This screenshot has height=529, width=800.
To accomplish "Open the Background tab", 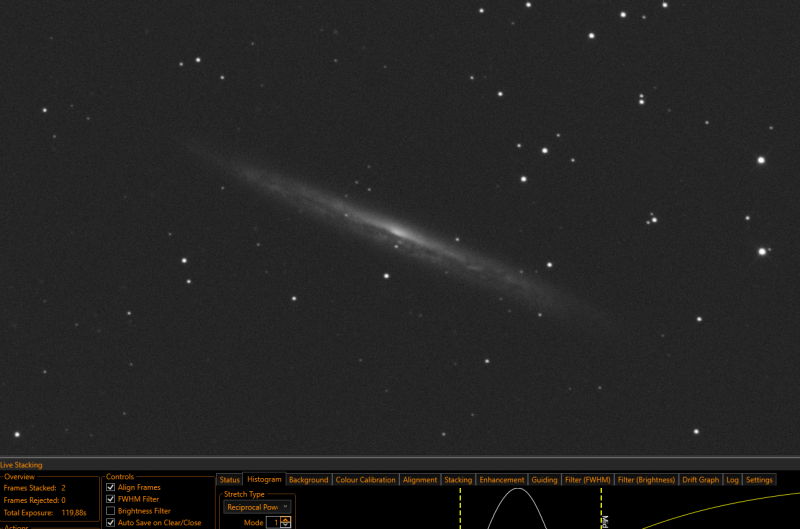I will point(309,480).
